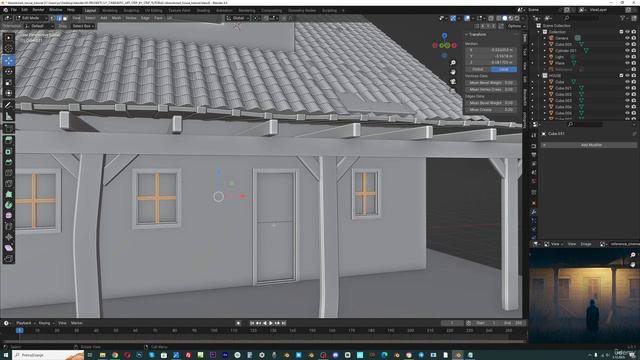Enable edge select mode

60,18
